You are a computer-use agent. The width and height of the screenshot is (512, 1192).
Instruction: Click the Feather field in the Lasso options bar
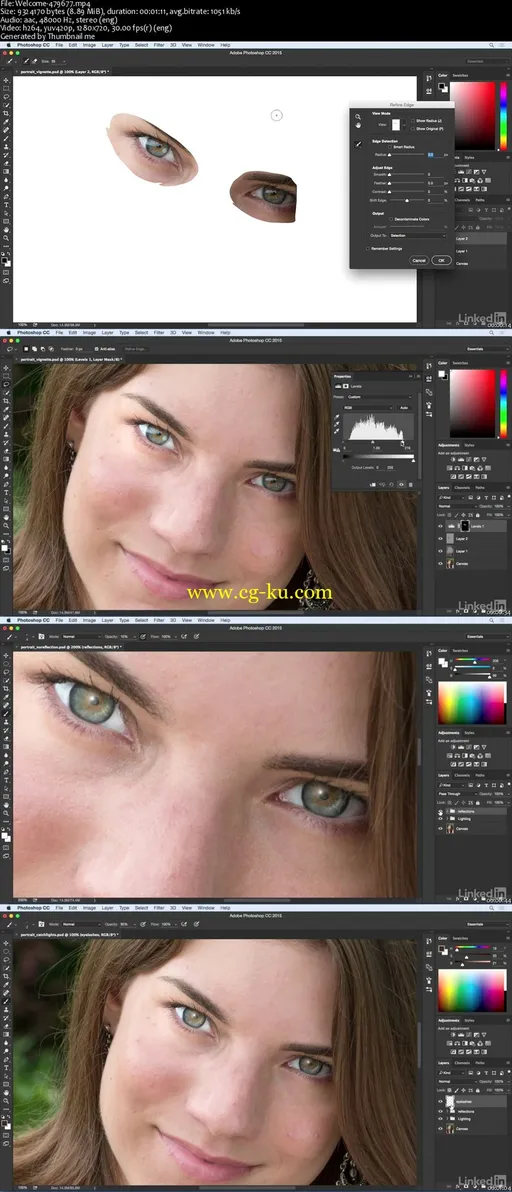click(82, 349)
